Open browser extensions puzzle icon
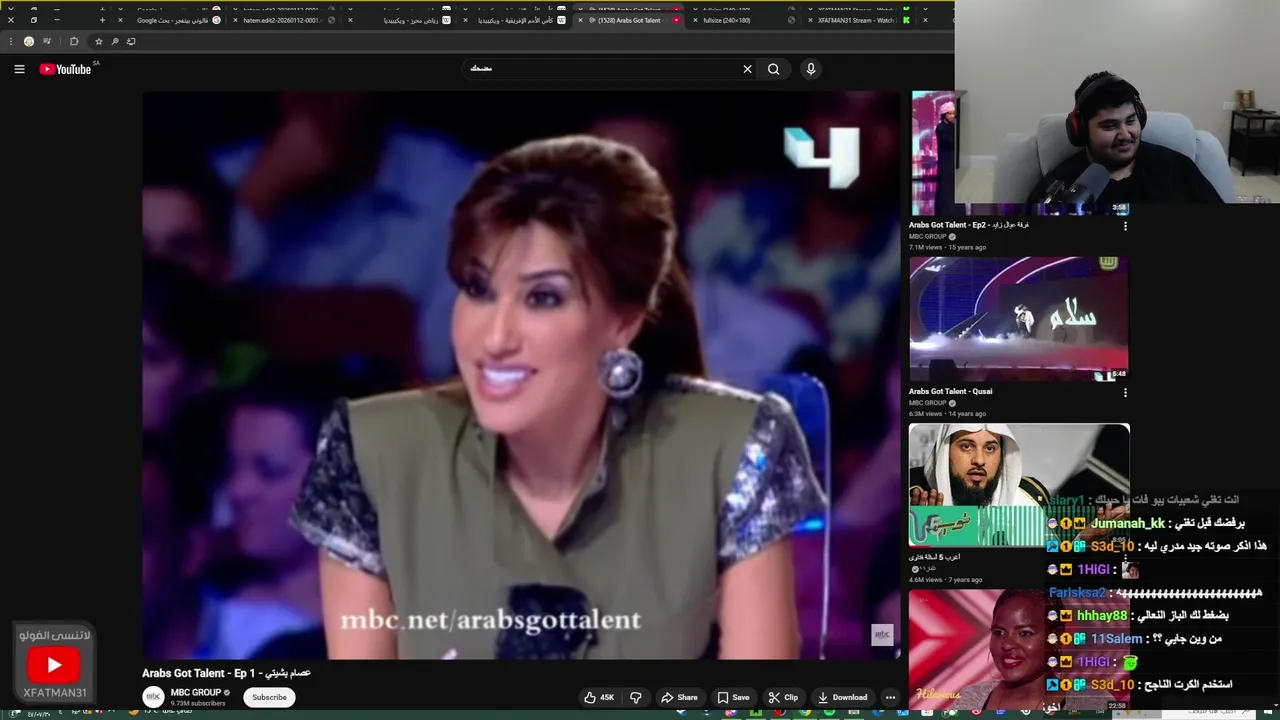Image resolution: width=1280 pixels, height=720 pixels. (x=74, y=41)
